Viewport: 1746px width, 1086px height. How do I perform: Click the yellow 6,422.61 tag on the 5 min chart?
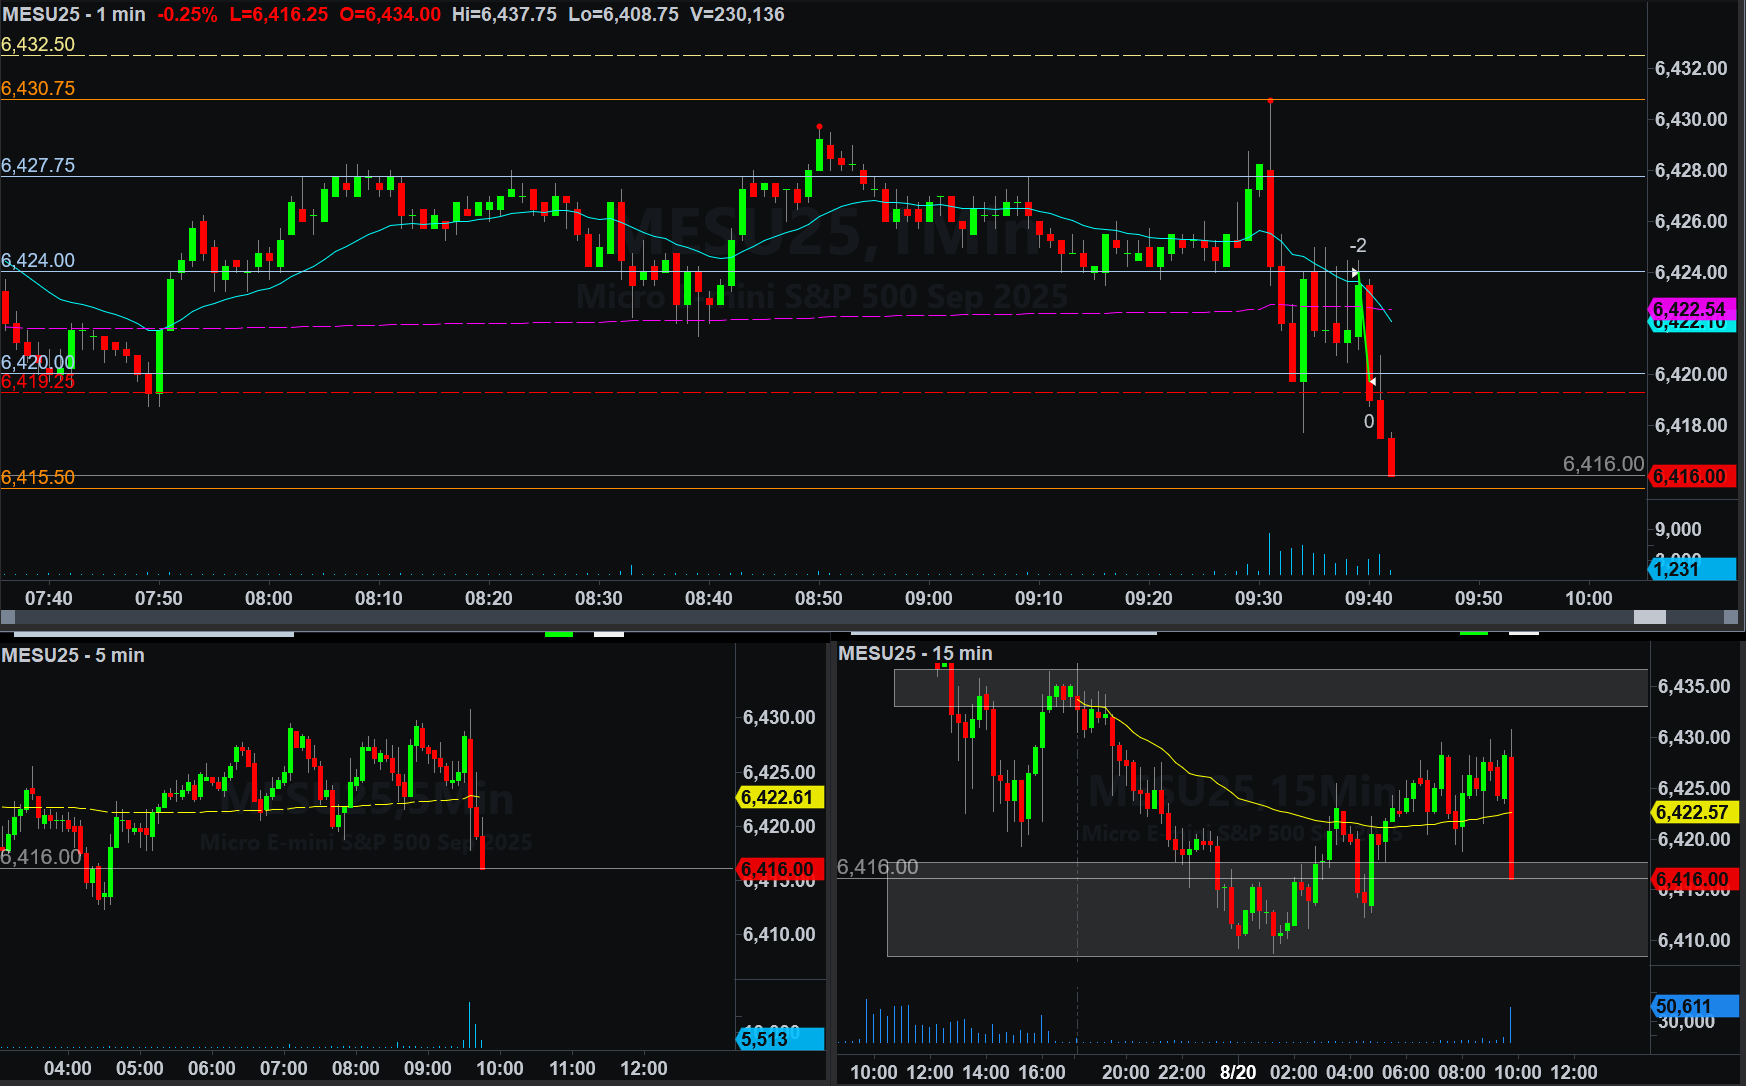point(778,797)
